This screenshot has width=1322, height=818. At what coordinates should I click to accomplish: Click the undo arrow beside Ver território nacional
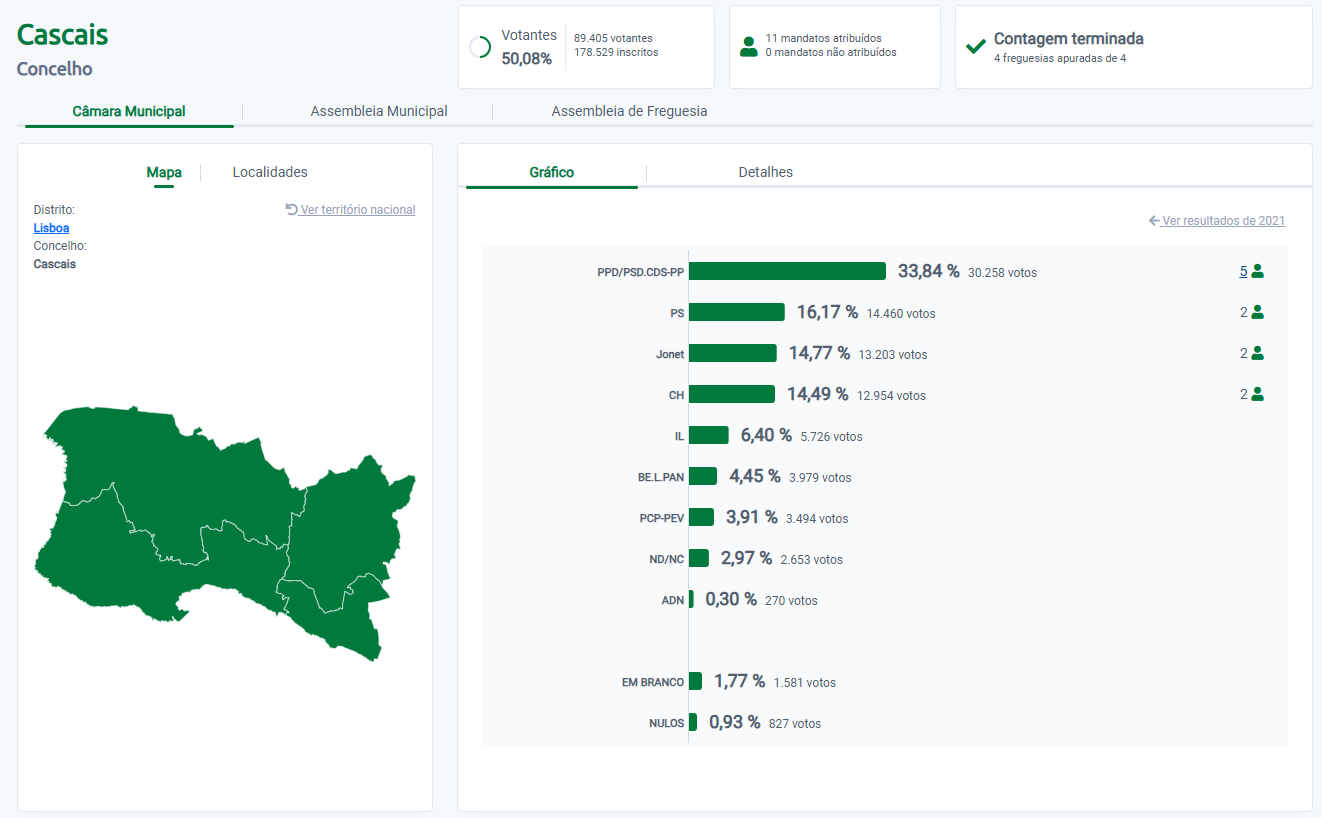pos(291,209)
